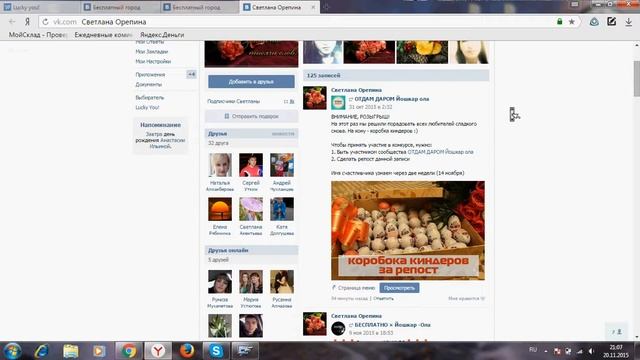Click Ответить link under post

(383, 298)
